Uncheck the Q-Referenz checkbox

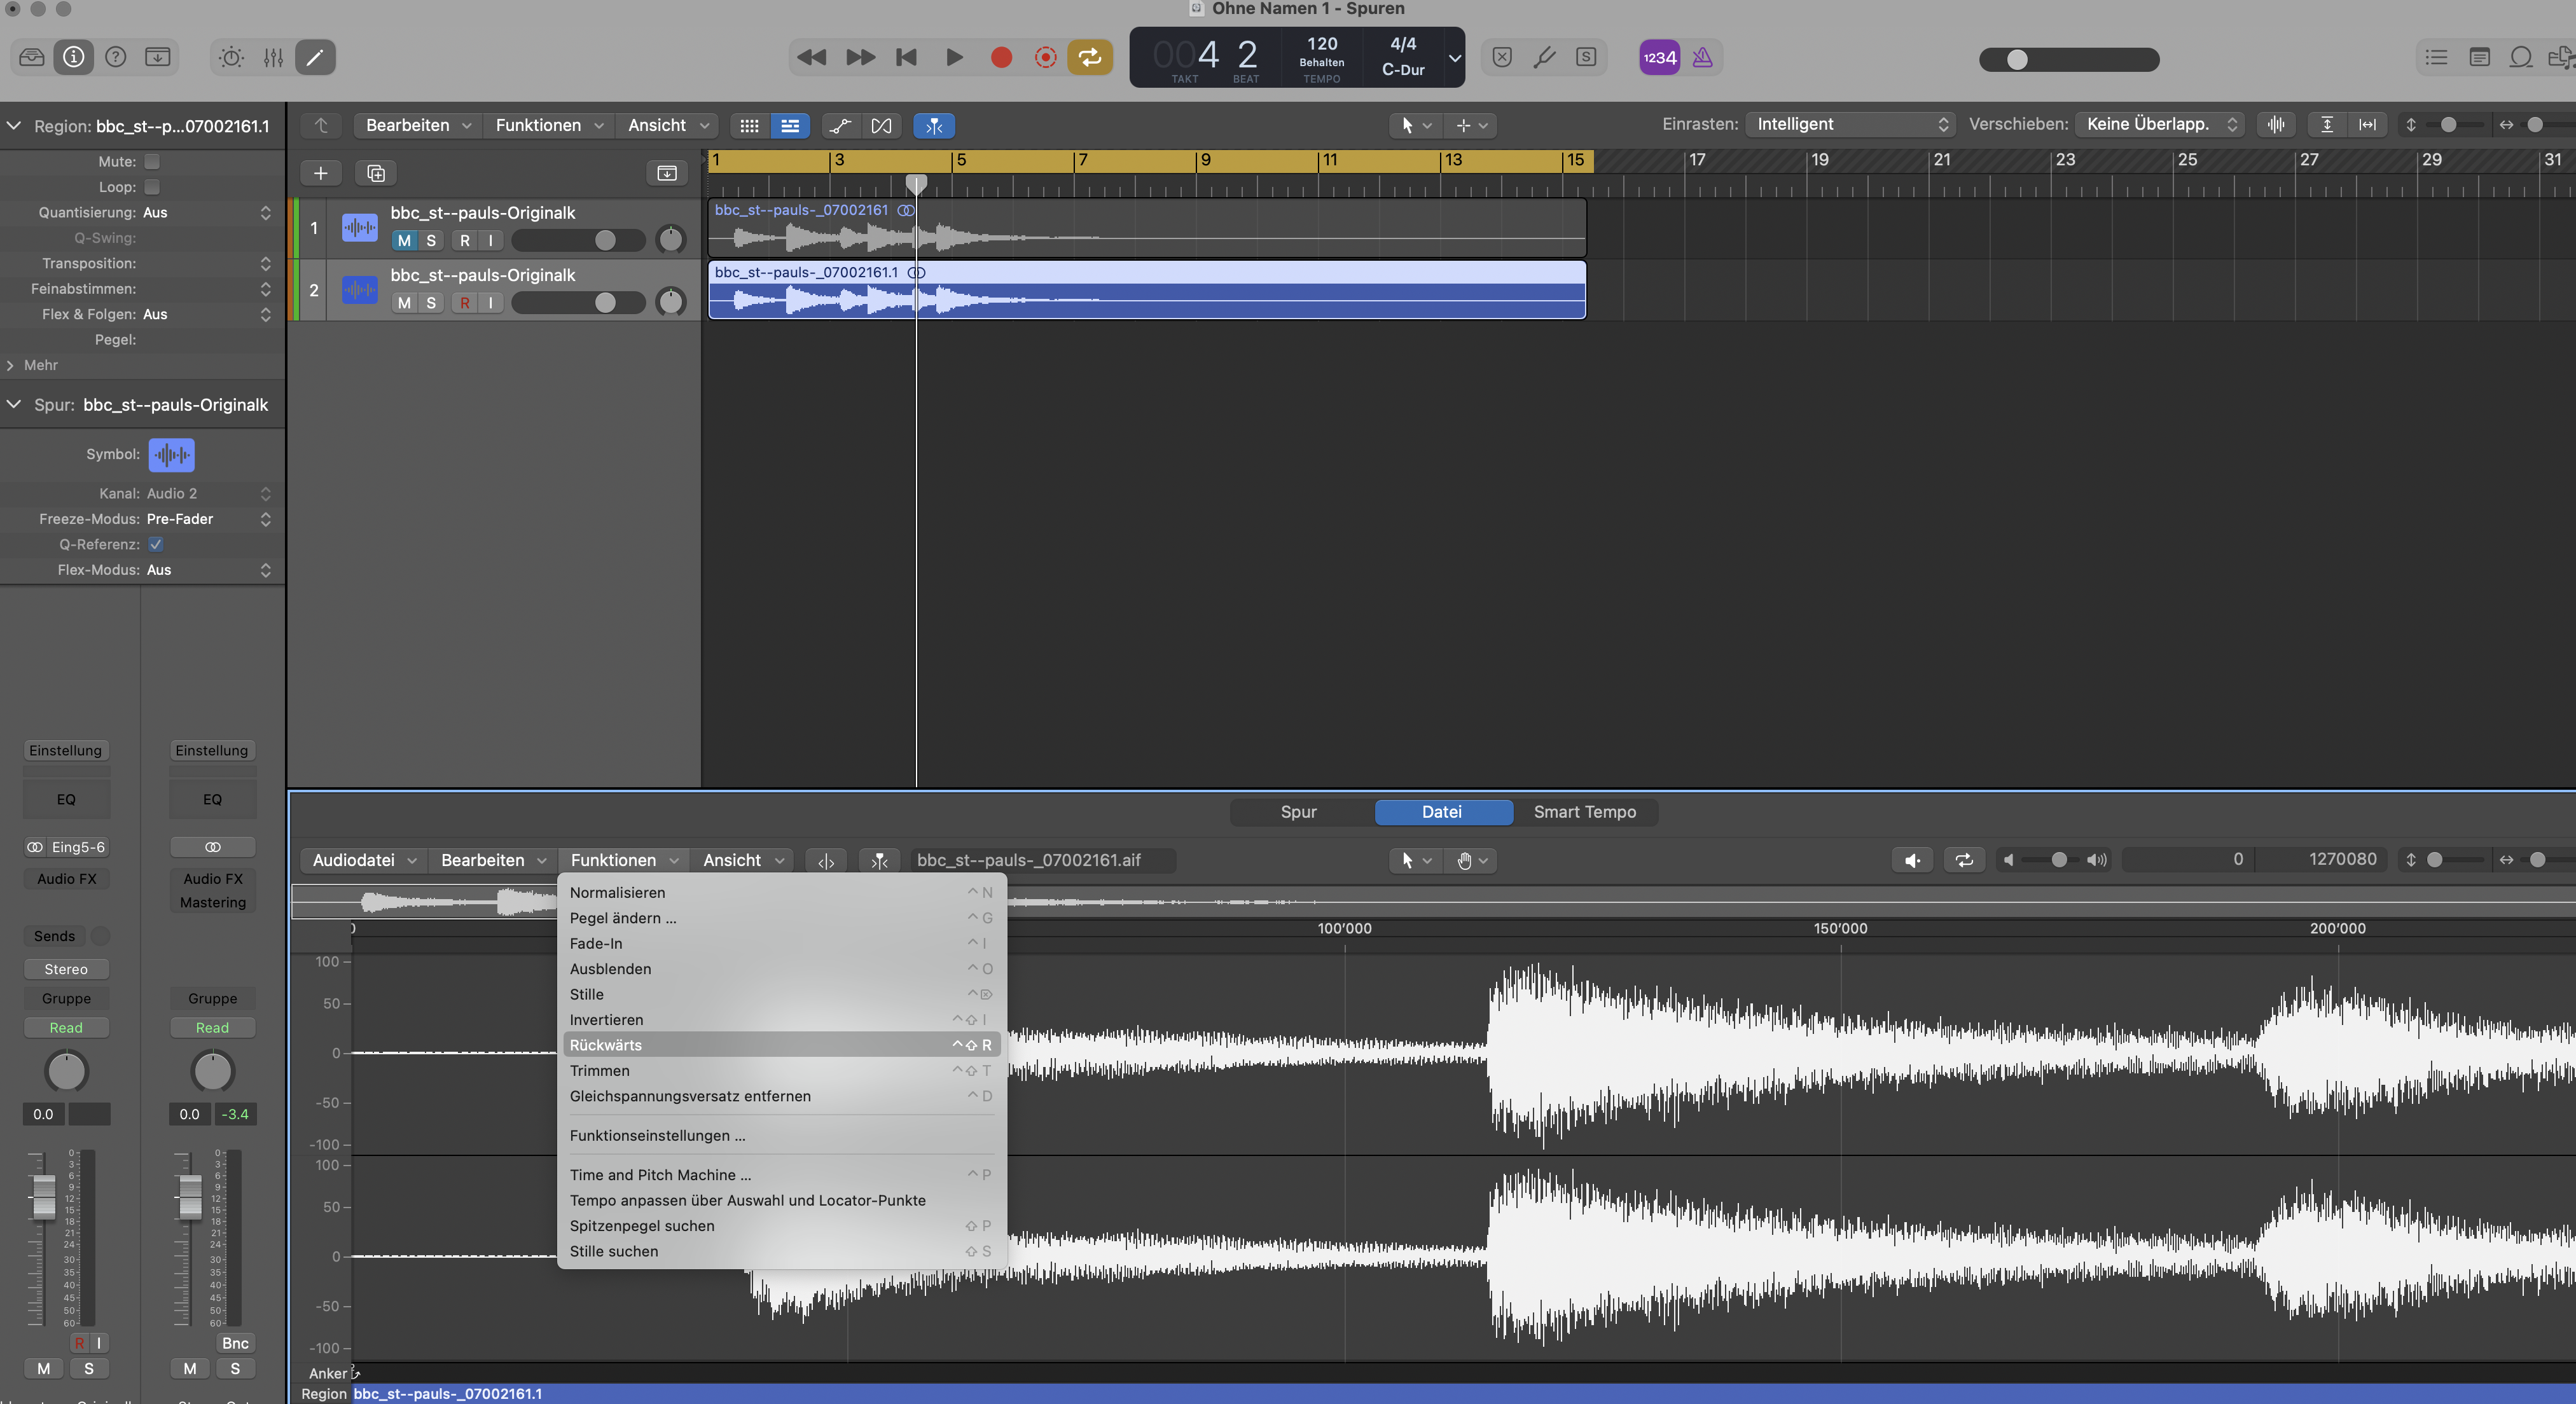(156, 544)
